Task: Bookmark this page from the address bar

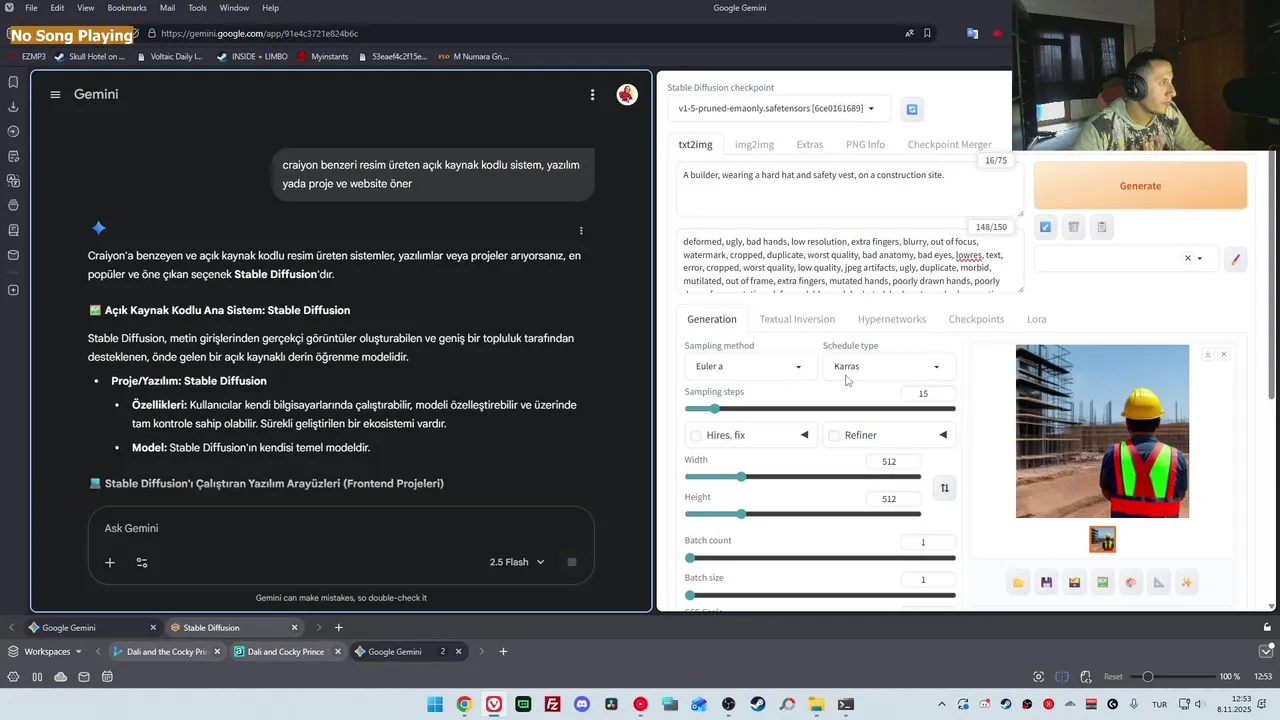Action: [928, 33]
